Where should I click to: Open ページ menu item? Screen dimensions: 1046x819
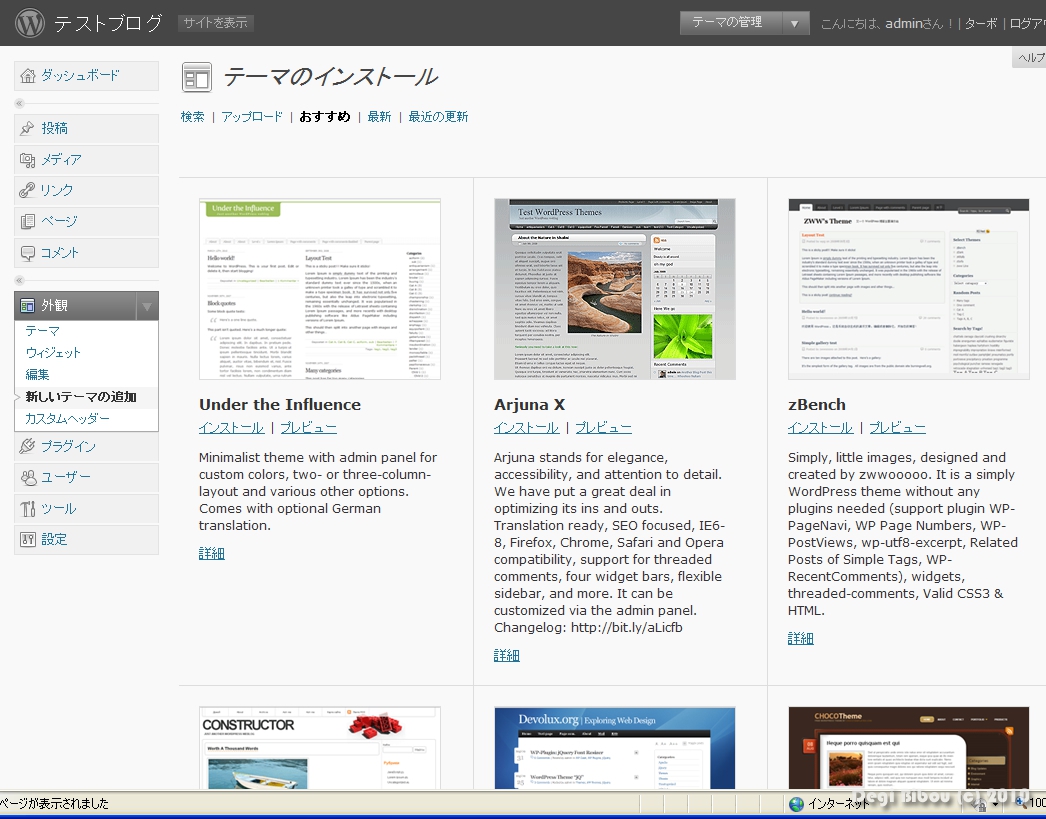pos(86,221)
